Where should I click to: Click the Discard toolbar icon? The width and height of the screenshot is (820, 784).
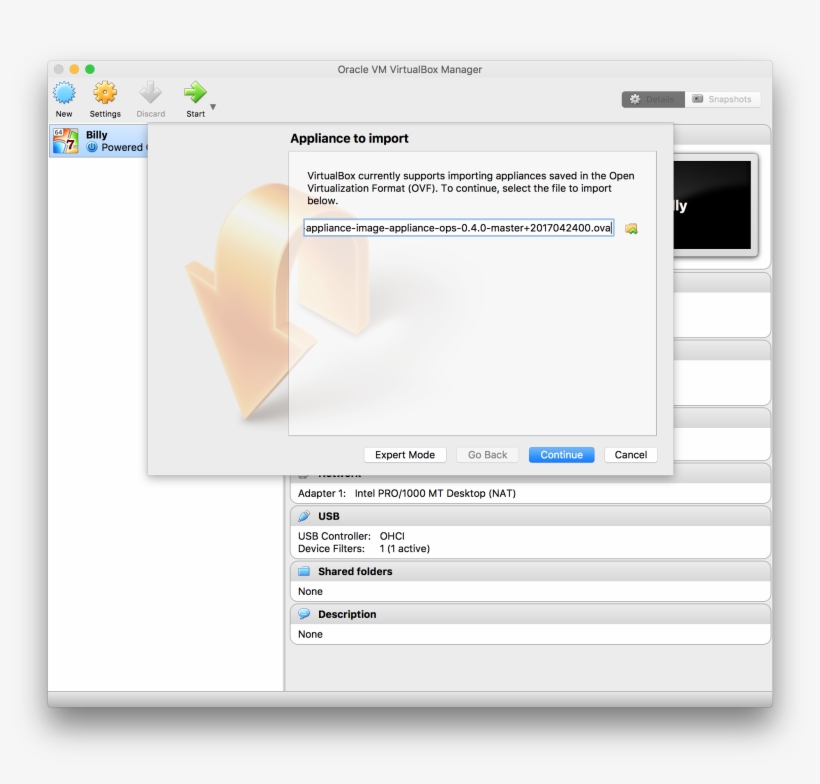(150, 95)
